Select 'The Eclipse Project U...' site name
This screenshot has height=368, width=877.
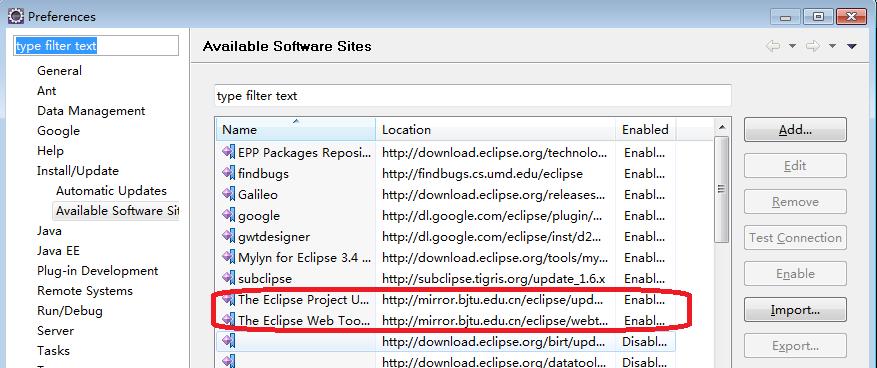point(304,300)
